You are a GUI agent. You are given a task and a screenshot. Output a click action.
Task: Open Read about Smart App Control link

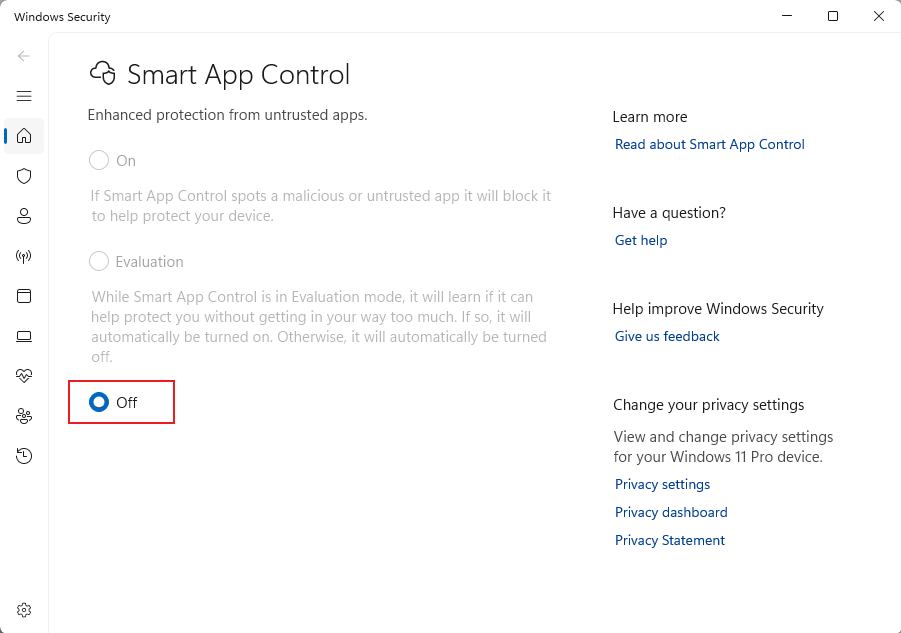point(709,145)
